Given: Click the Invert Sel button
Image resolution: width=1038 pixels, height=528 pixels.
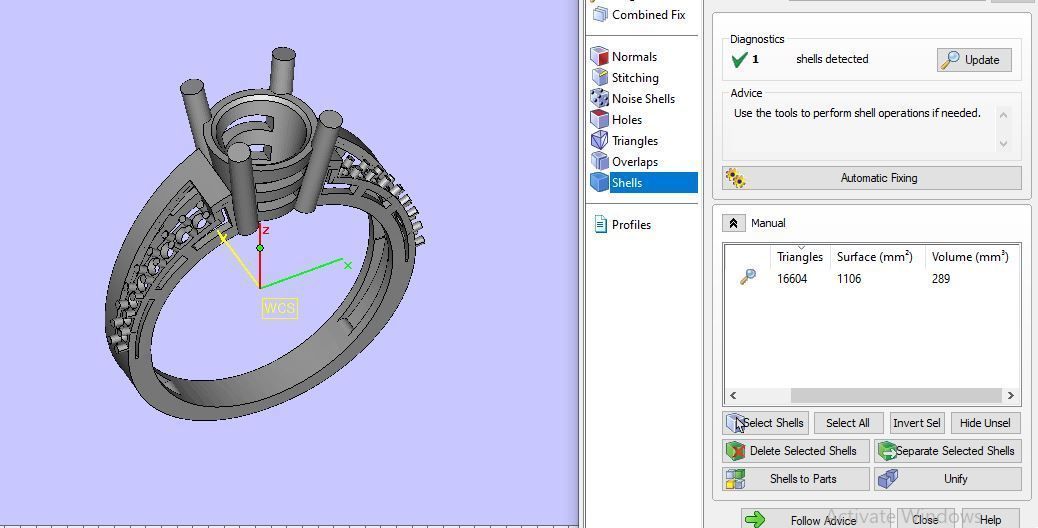Looking at the screenshot, I should [916, 423].
